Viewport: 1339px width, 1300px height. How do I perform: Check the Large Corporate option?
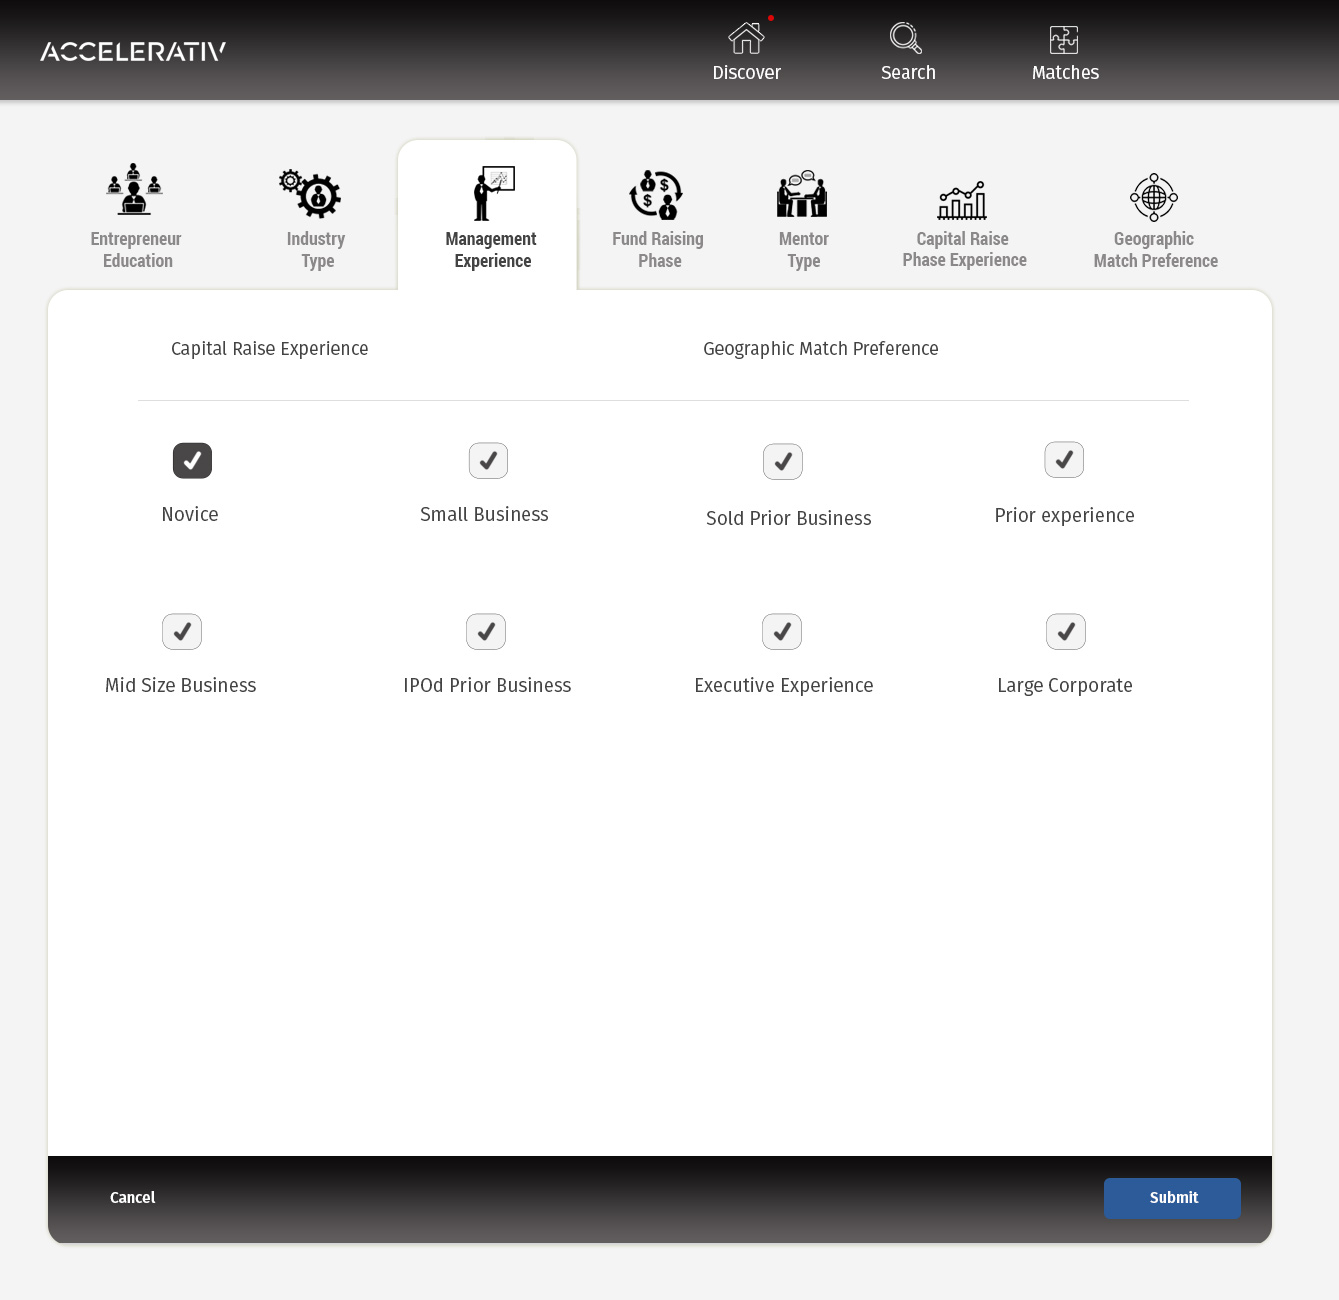(x=1066, y=632)
